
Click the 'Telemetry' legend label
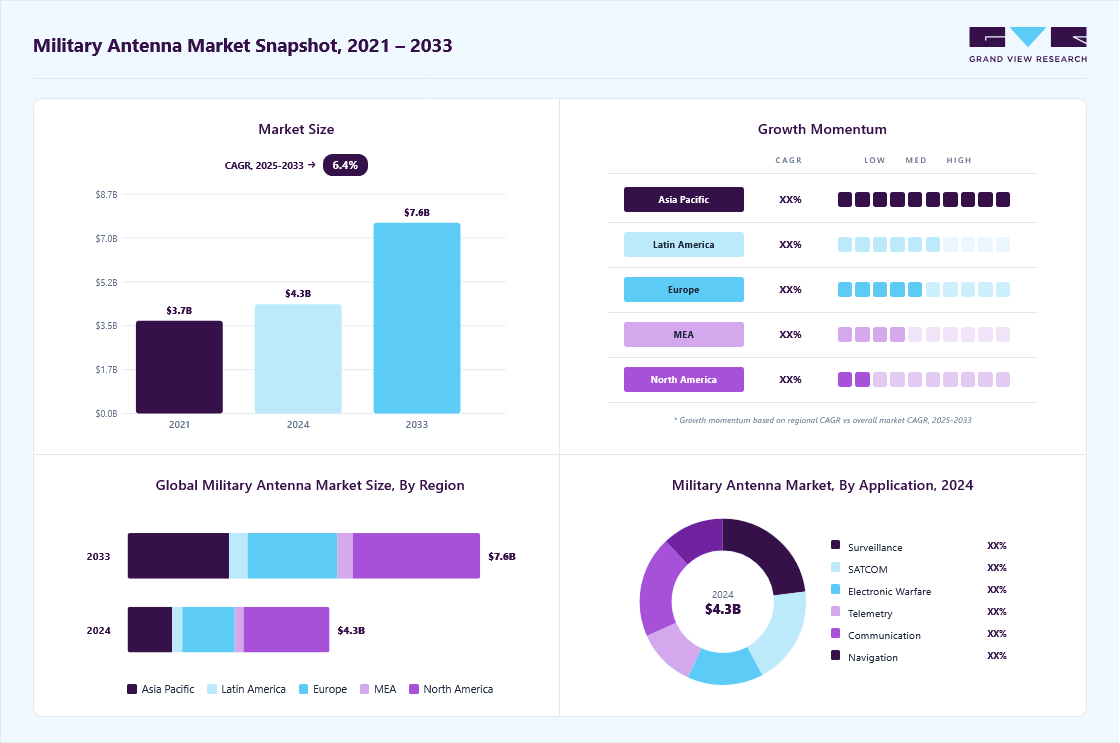[x=870, y=614]
